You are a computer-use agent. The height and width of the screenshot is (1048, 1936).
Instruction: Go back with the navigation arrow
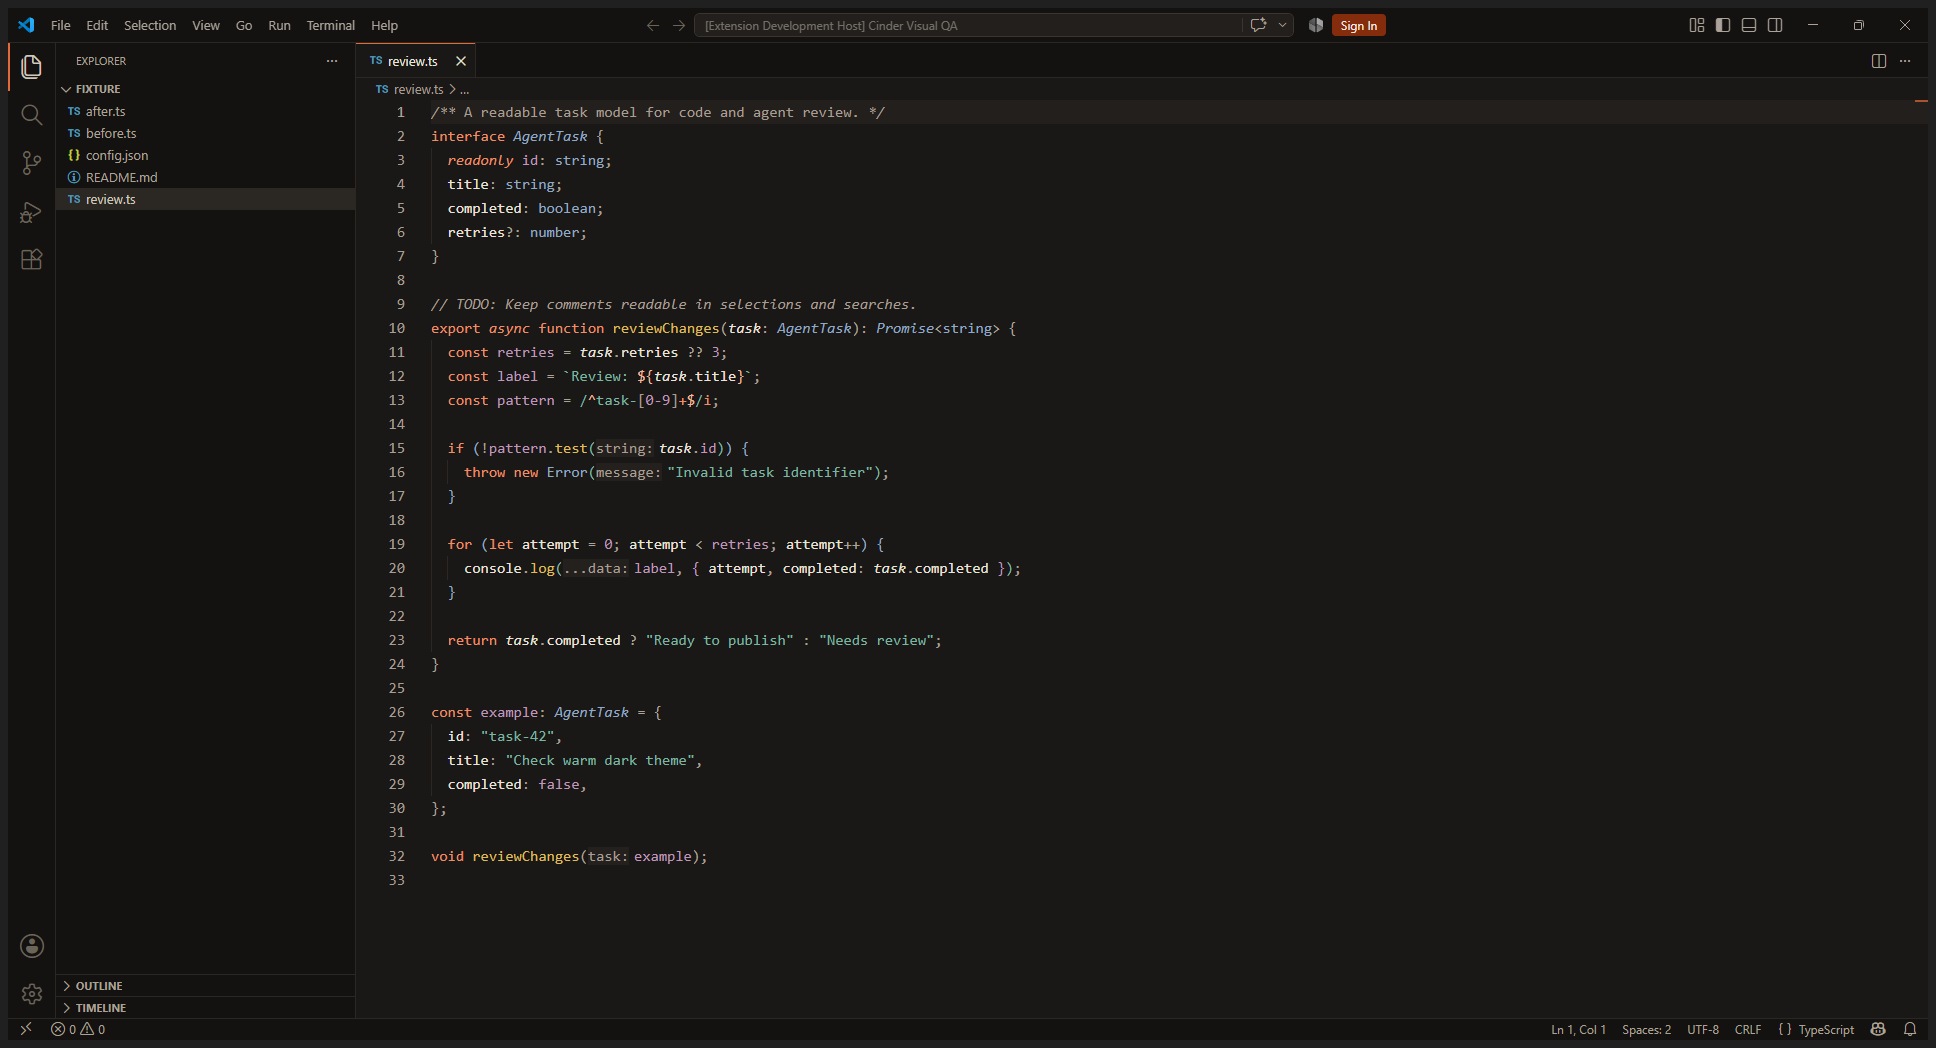coord(653,25)
